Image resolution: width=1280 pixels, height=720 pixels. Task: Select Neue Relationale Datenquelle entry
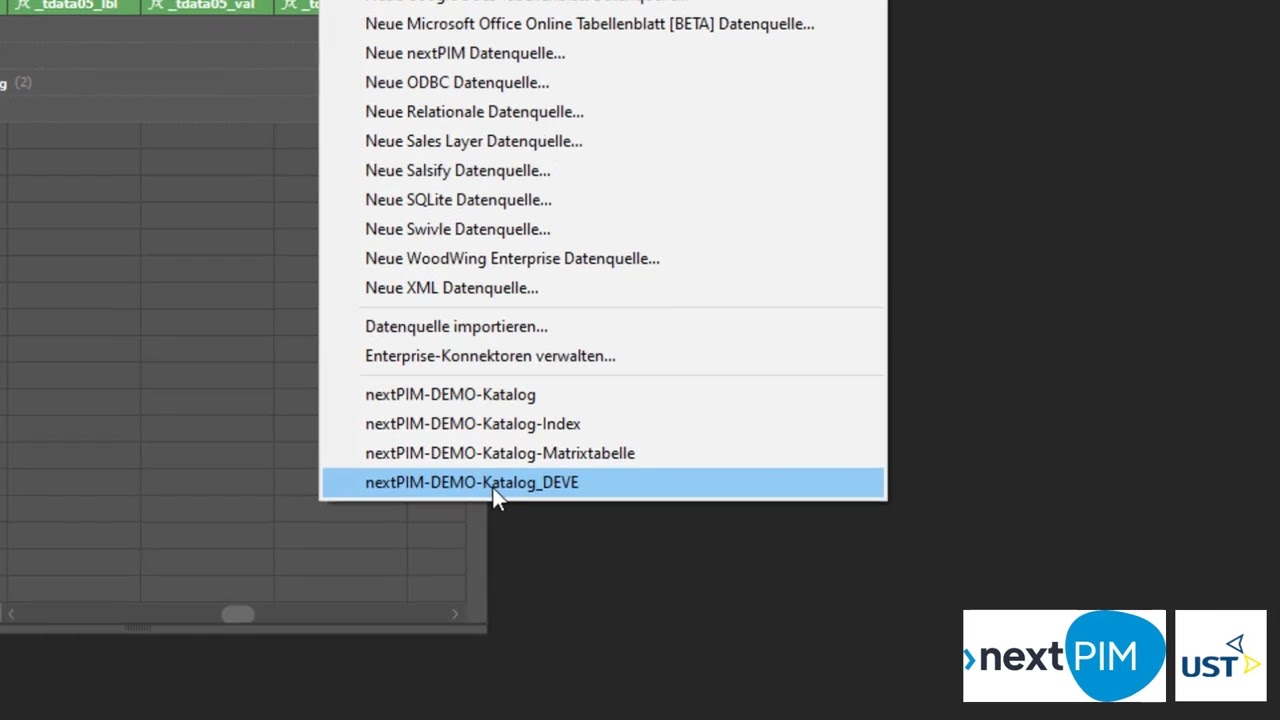click(x=603, y=111)
